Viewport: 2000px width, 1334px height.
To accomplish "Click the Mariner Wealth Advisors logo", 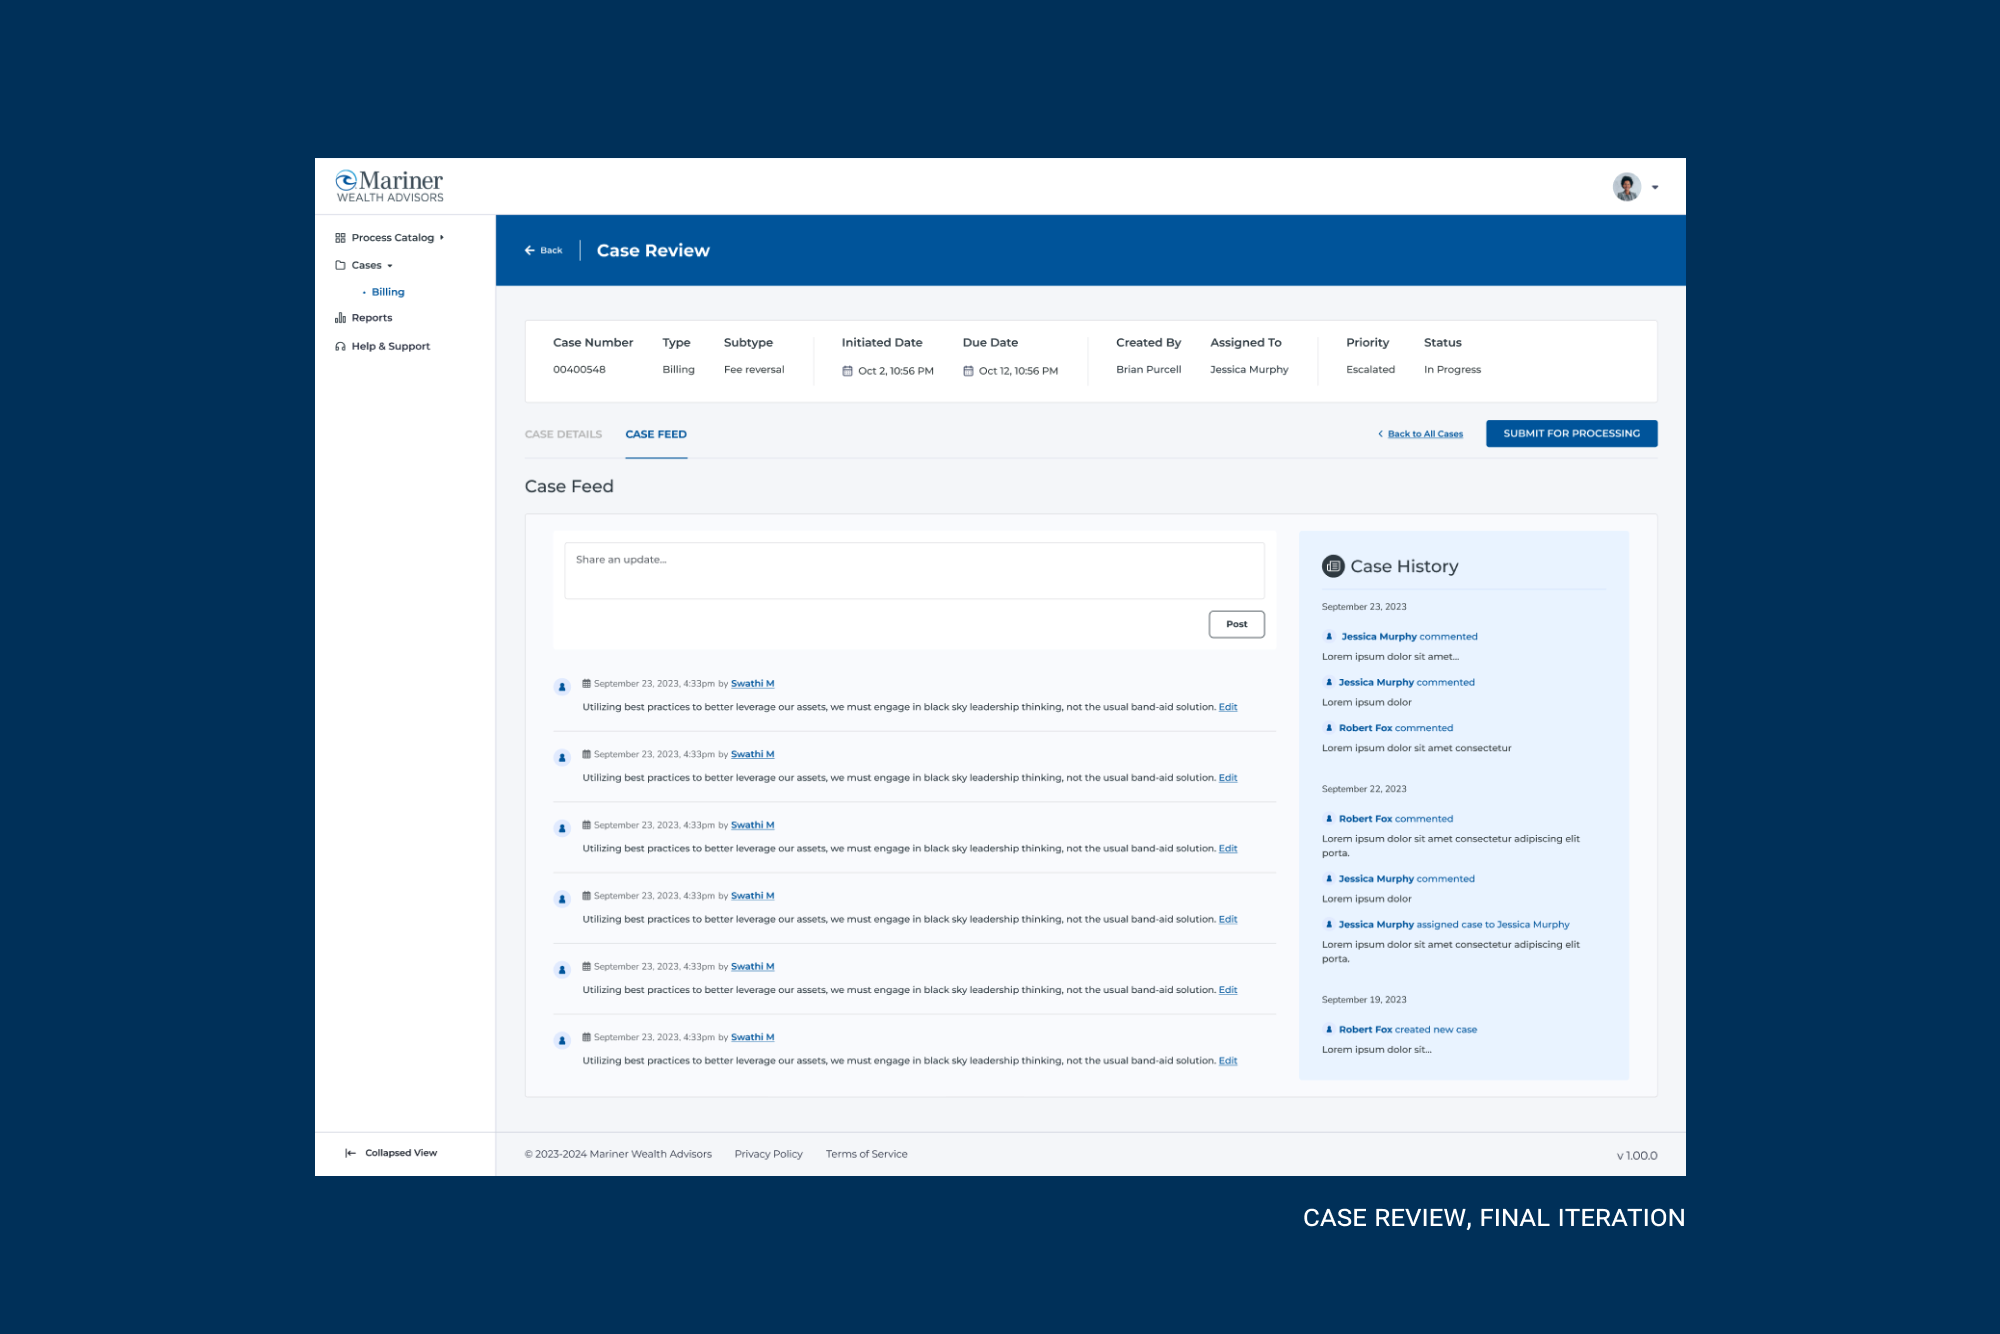I will click(389, 186).
